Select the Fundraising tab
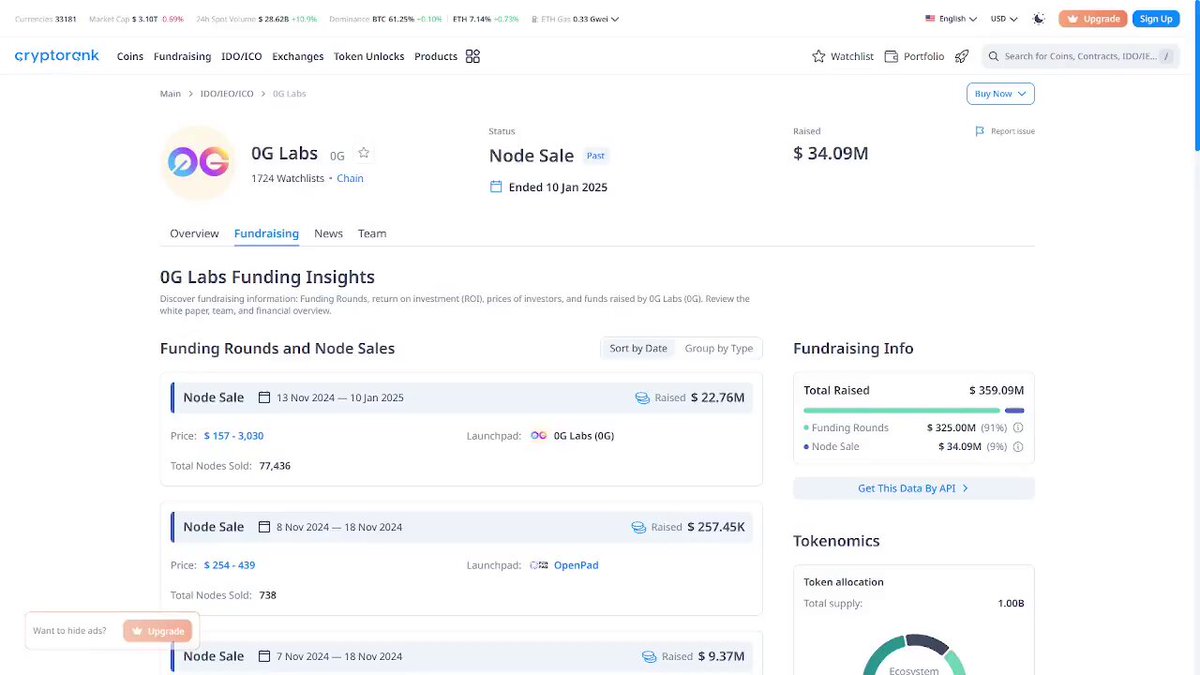This screenshot has width=1200, height=675. 266,233
